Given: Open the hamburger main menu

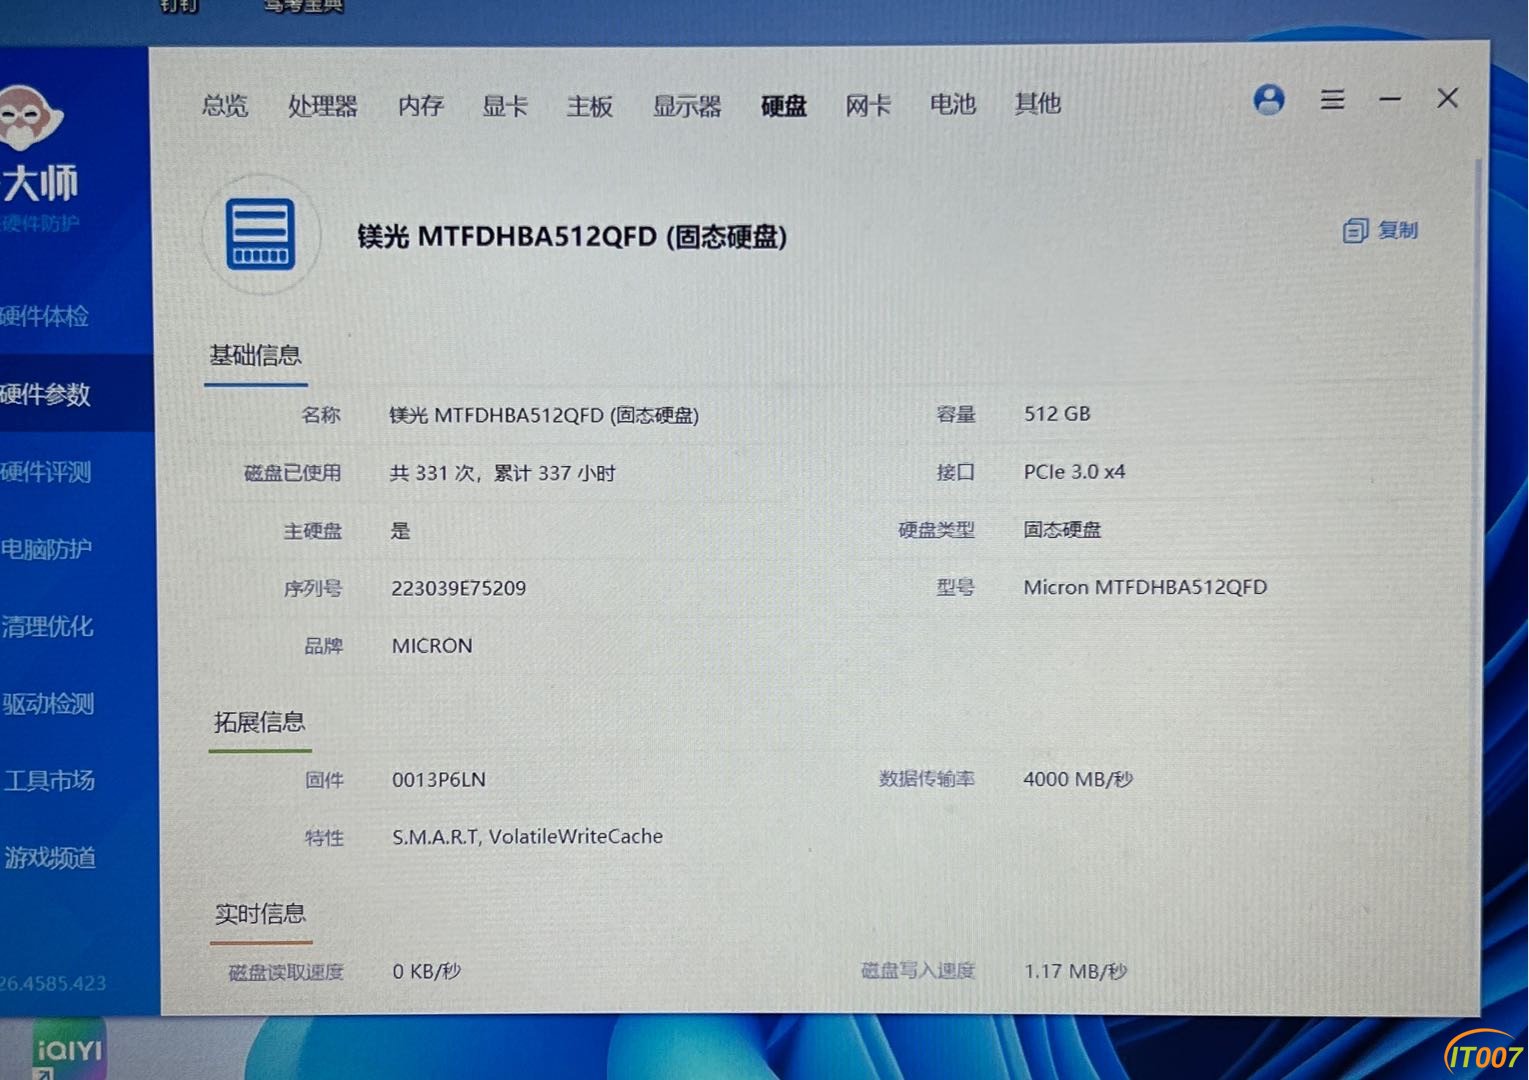Looking at the screenshot, I should tap(1332, 99).
